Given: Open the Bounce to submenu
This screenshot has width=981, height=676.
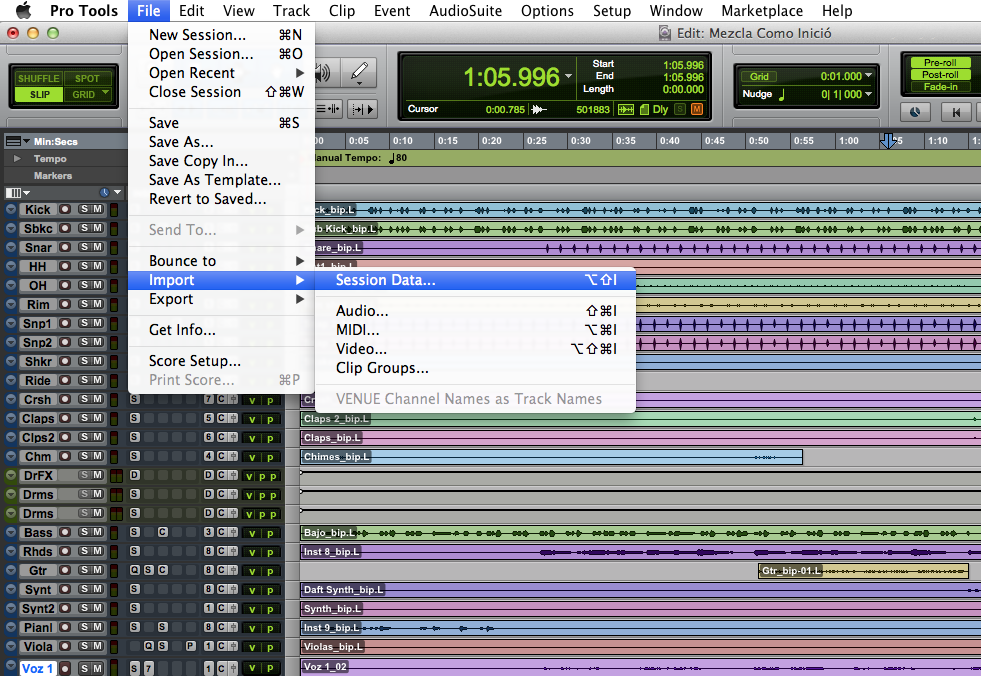Looking at the screenshot, I should point(221,260).
